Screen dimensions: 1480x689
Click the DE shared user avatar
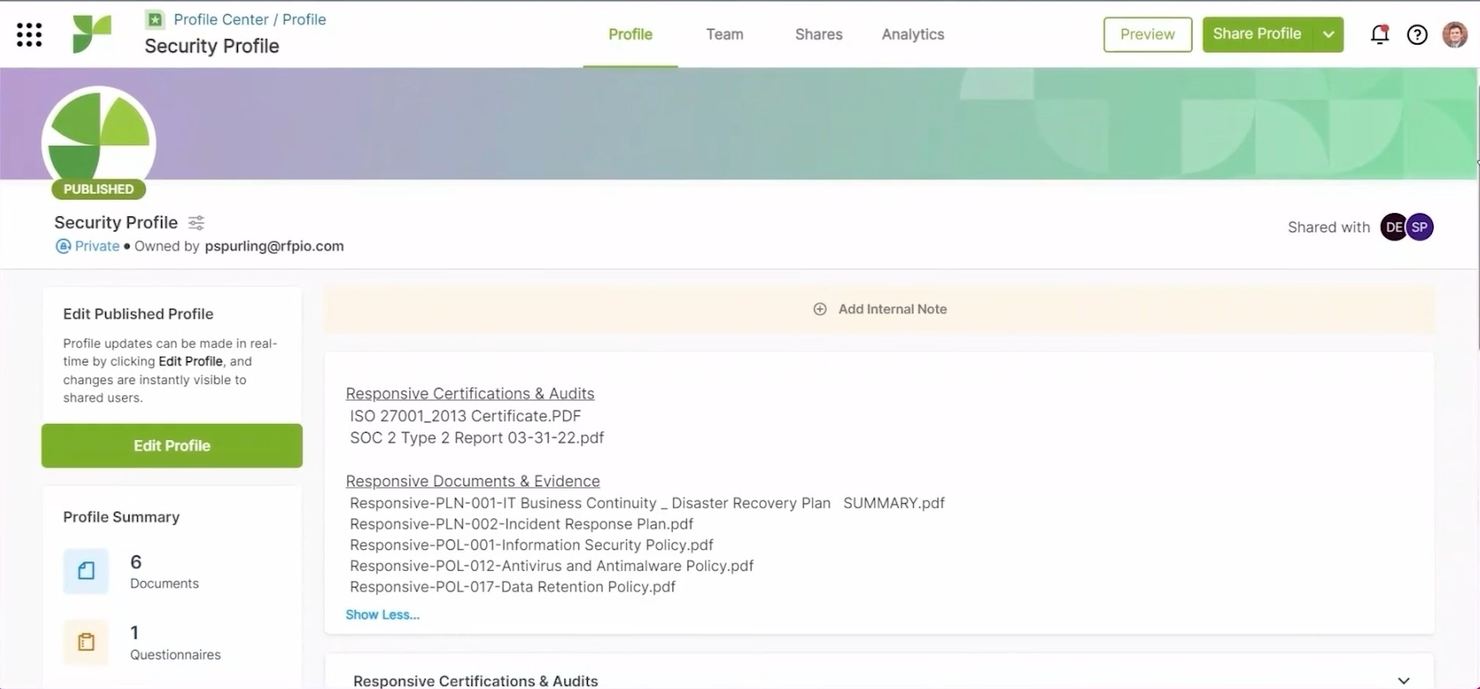[1394, 227]
